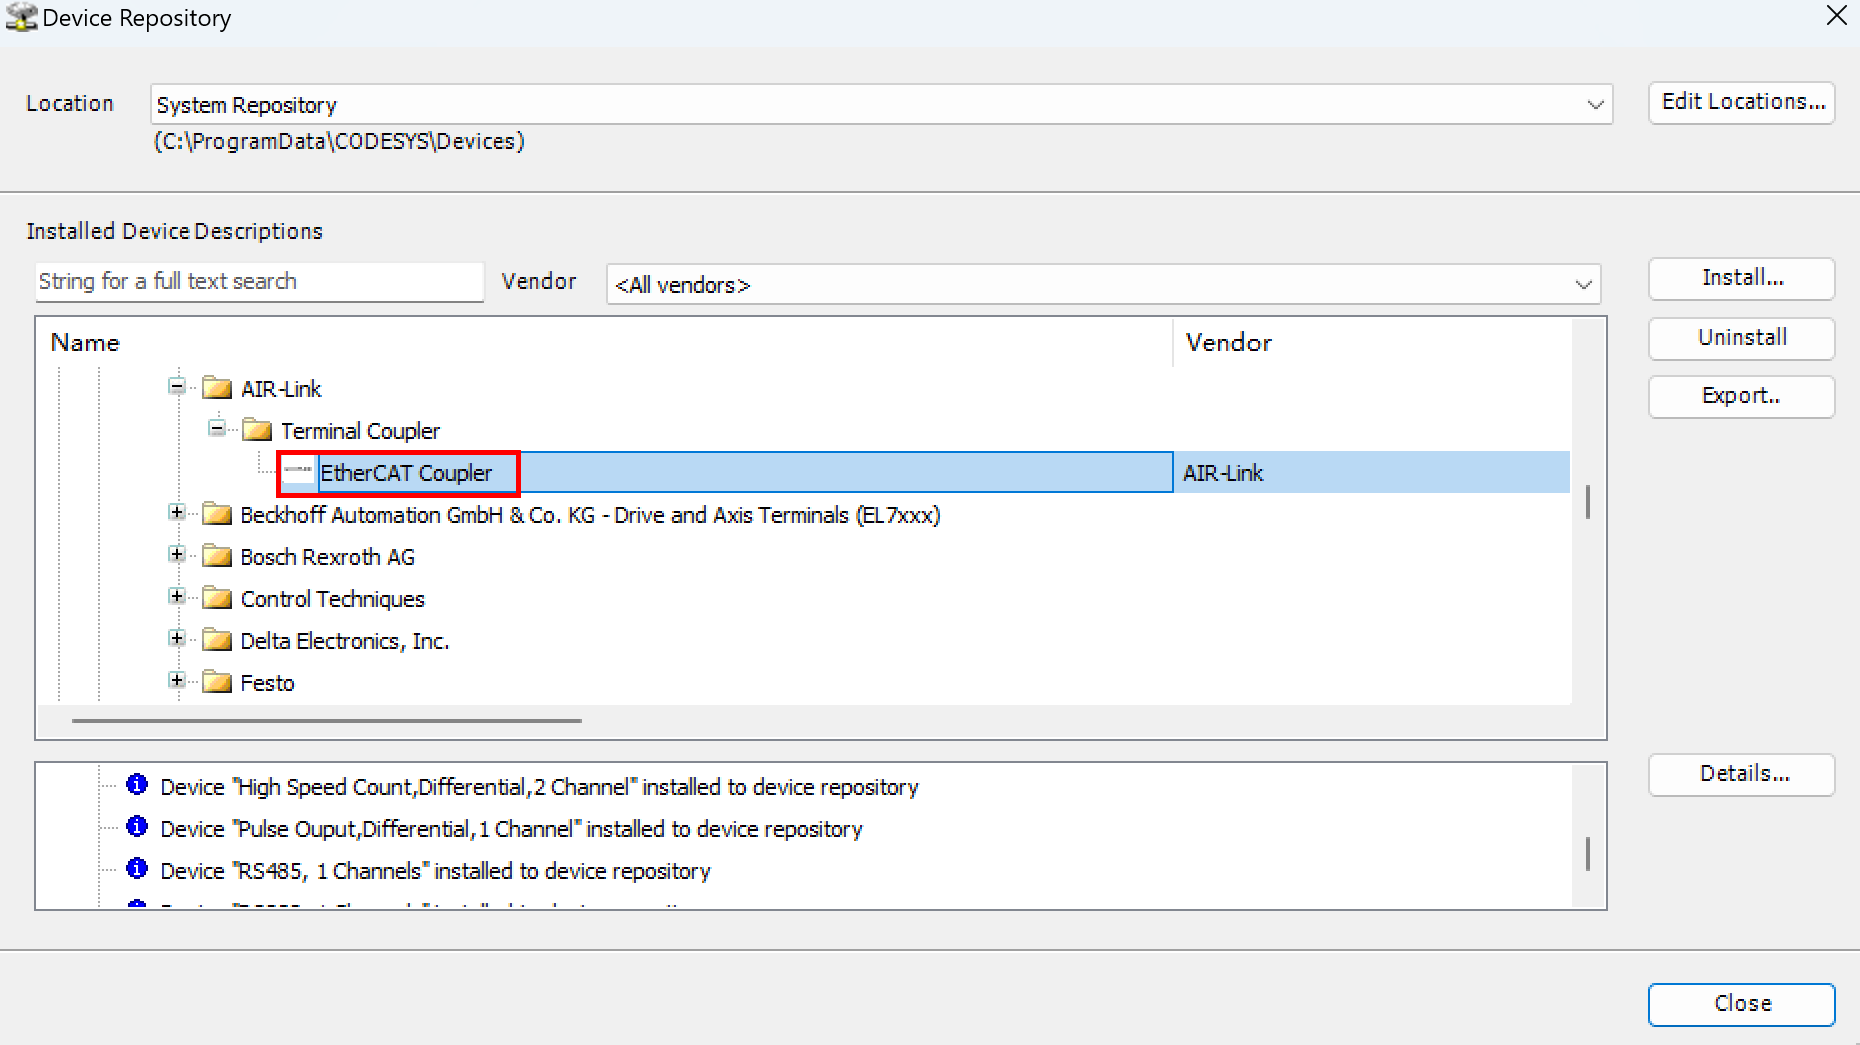Click the device tree horizontal scrollbar
Image resolution: width=1860 pixels, height=1045 pixels.
[326, 720]
